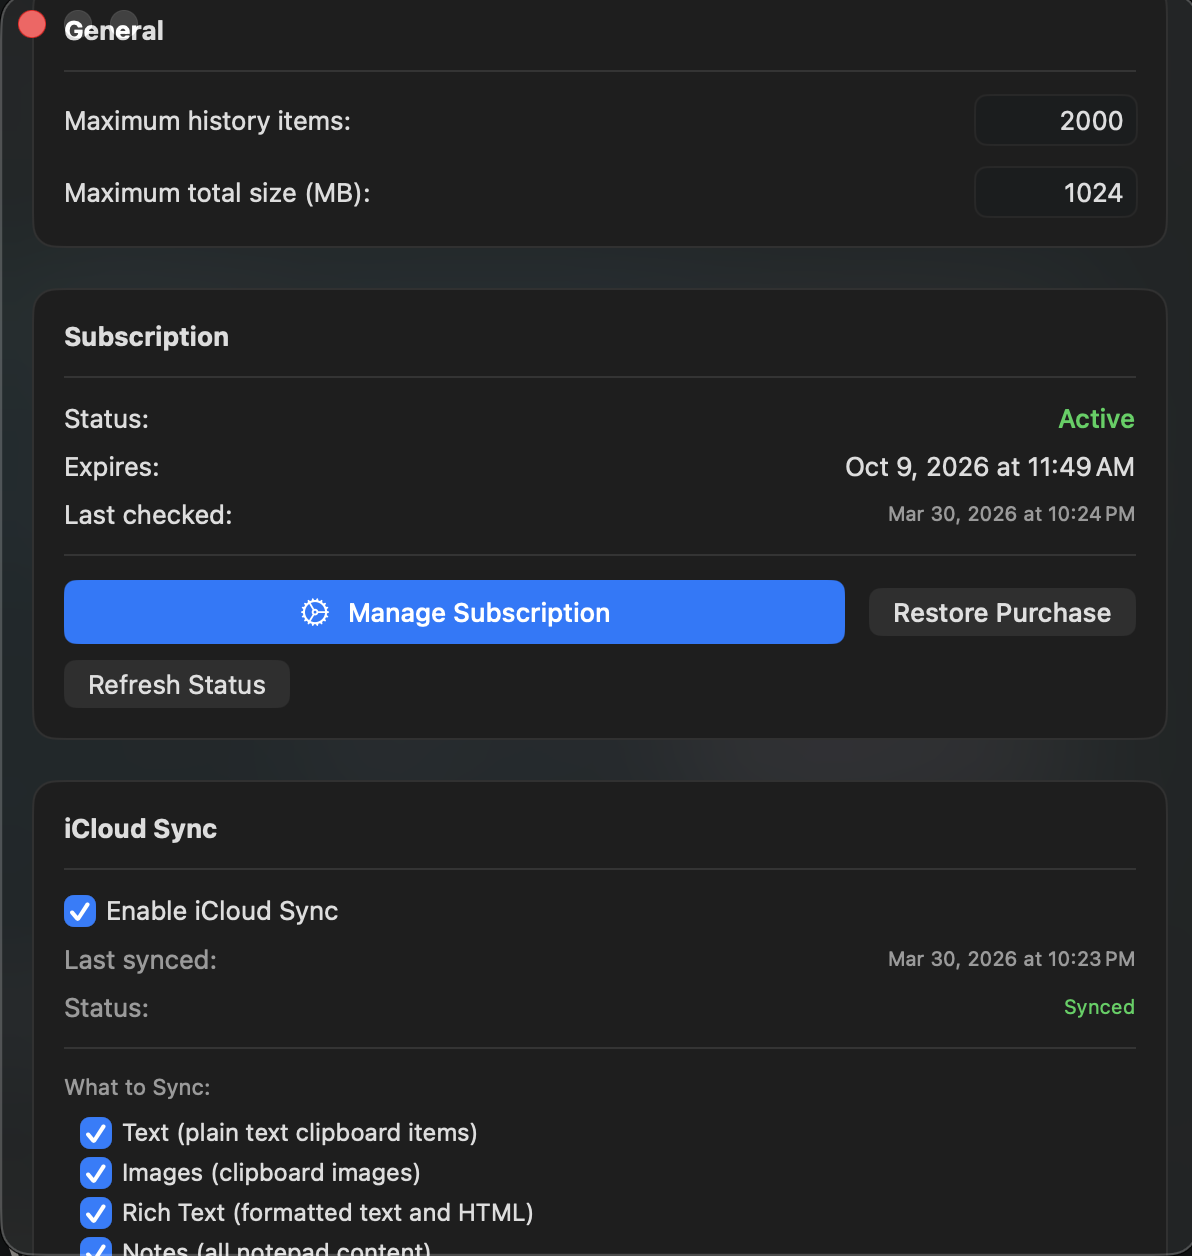Image resolution: width=1192 pixels, height=1256 pixels.
Task: Uncheck Rich Text formatted text and HTML
Action: (x=95, y=1213)
